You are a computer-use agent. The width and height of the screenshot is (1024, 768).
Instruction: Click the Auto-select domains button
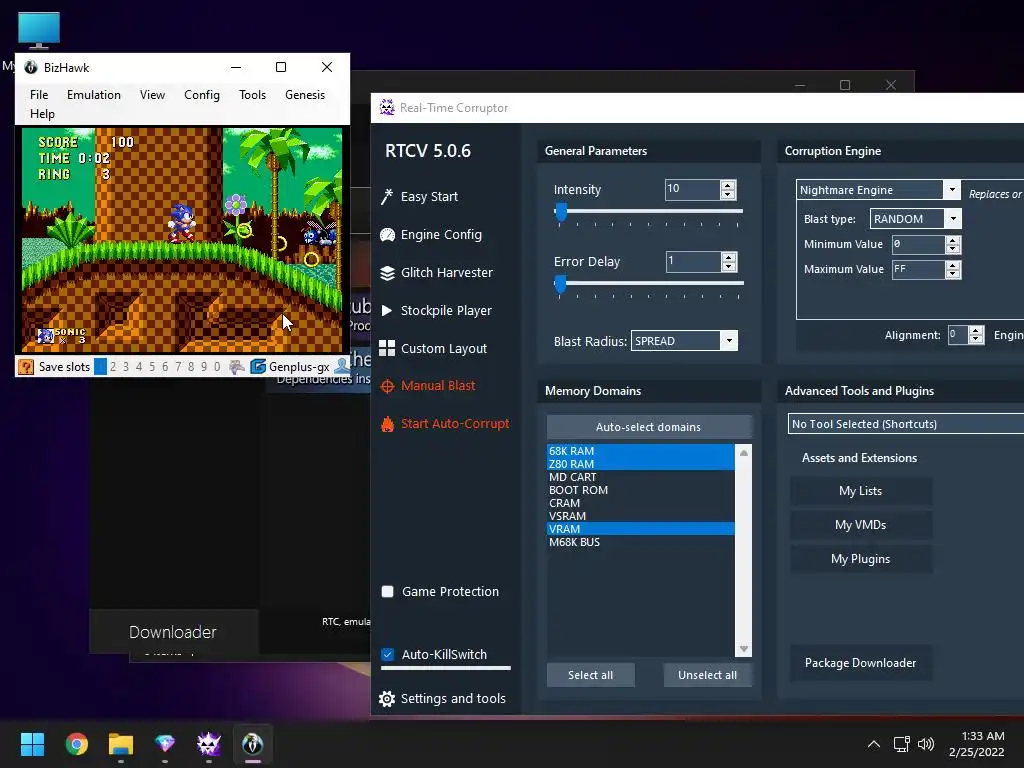point(648,427)
